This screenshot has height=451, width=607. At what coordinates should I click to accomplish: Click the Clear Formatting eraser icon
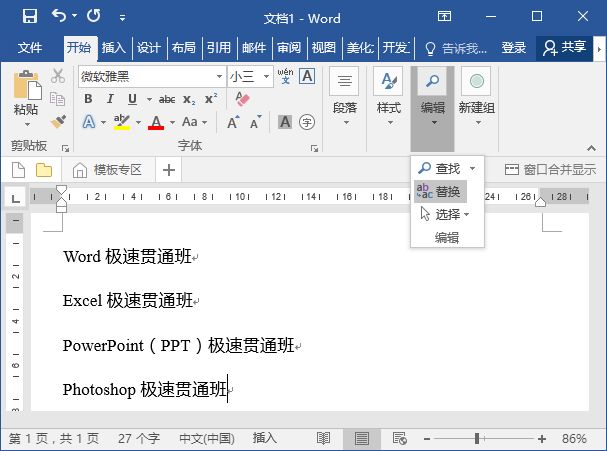pyautogui.click(x=241, y=99)
